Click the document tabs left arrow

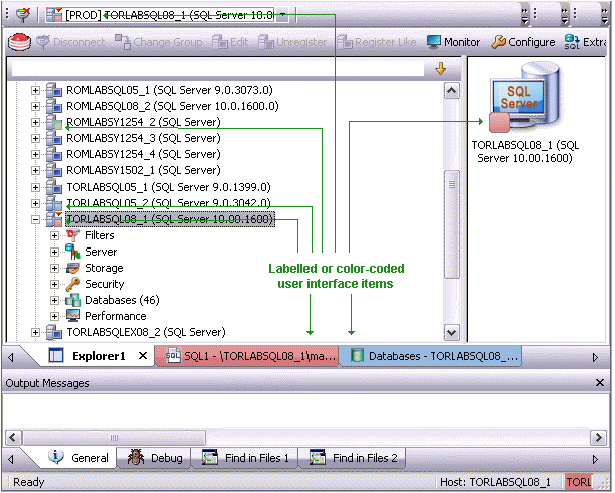11,357
